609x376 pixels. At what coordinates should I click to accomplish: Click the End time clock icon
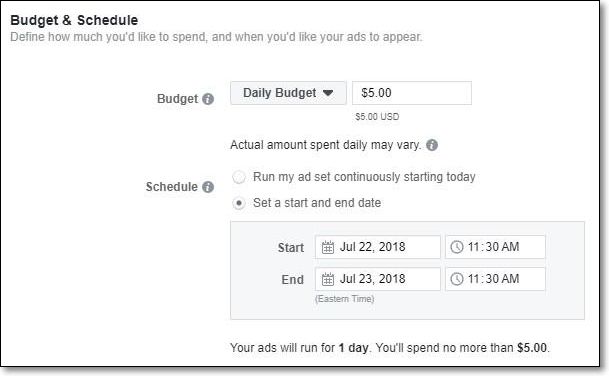point(457,279)
